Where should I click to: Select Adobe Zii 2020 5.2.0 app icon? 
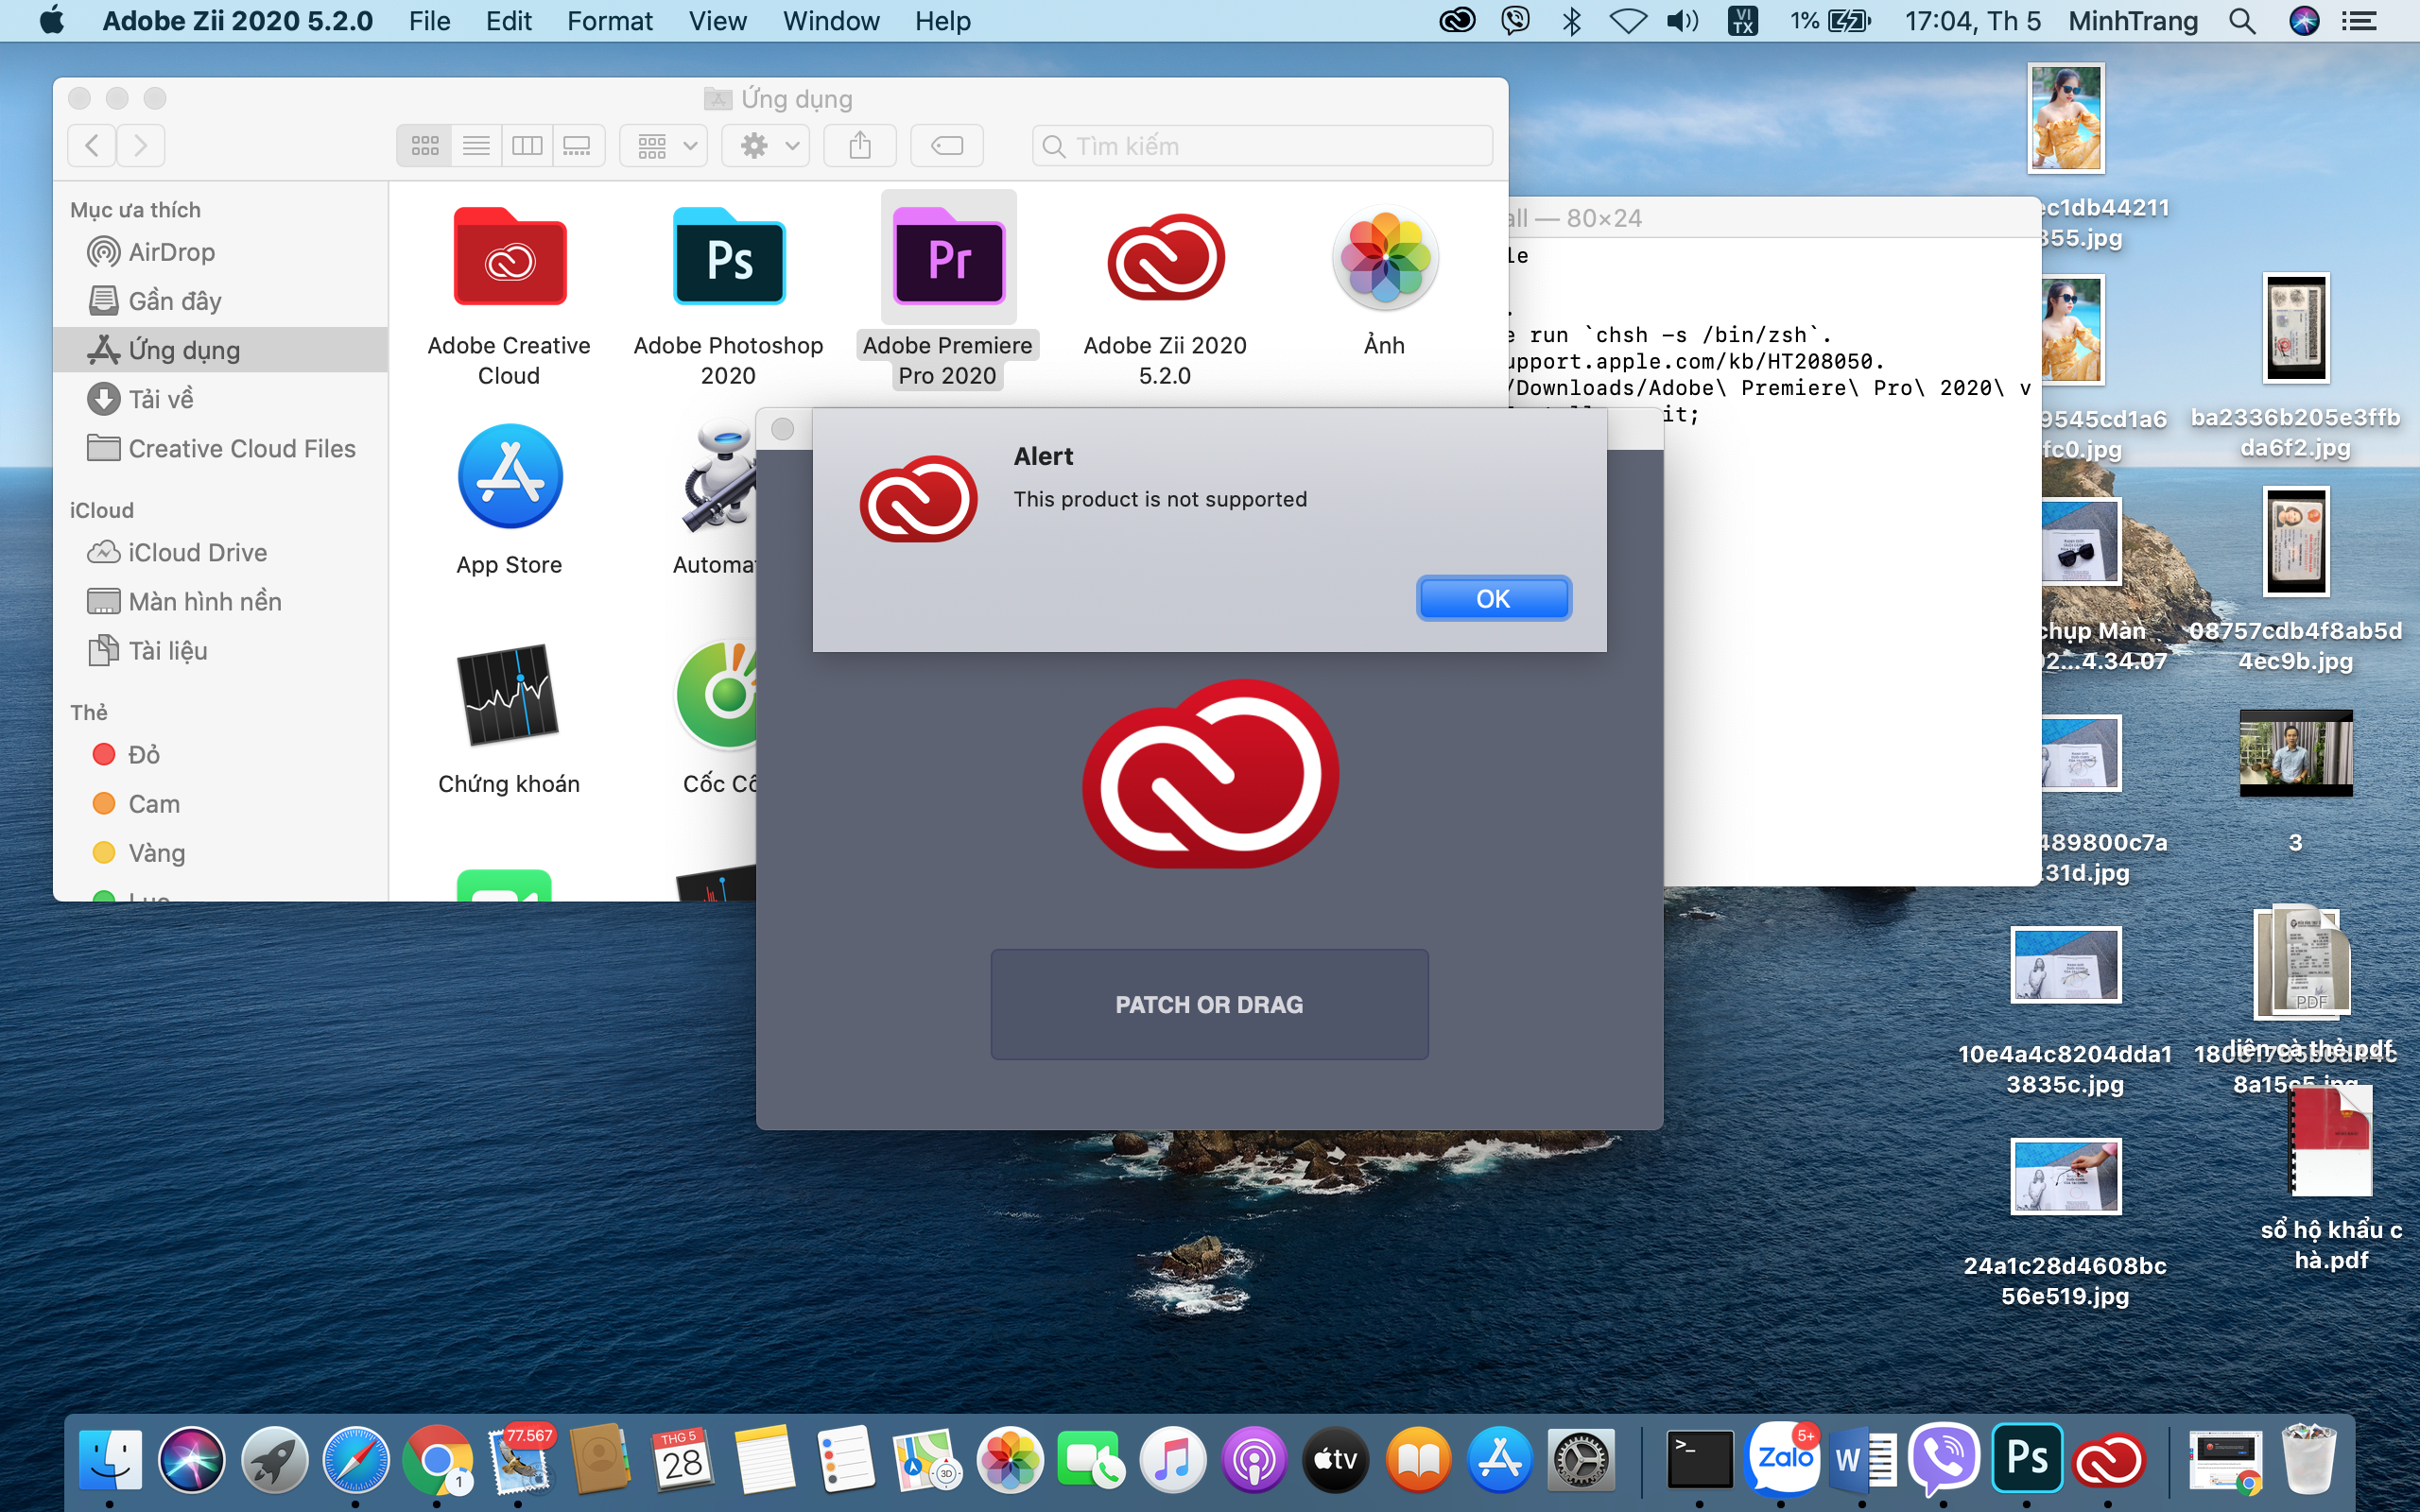pos(1165,258)
